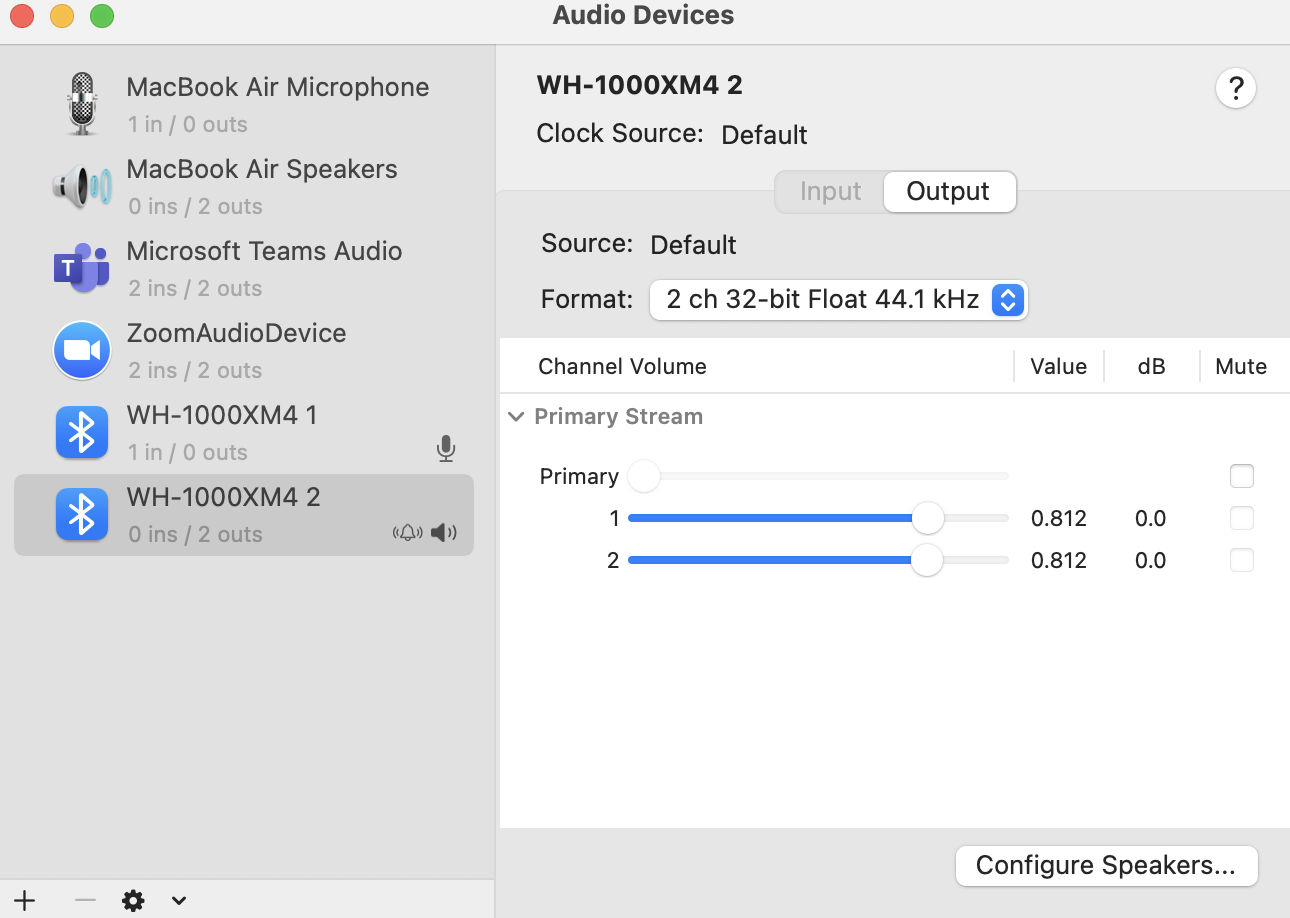1290x918 pixels.
Task: Toggle mute checkbox for channel 2
Action: 1241,560
